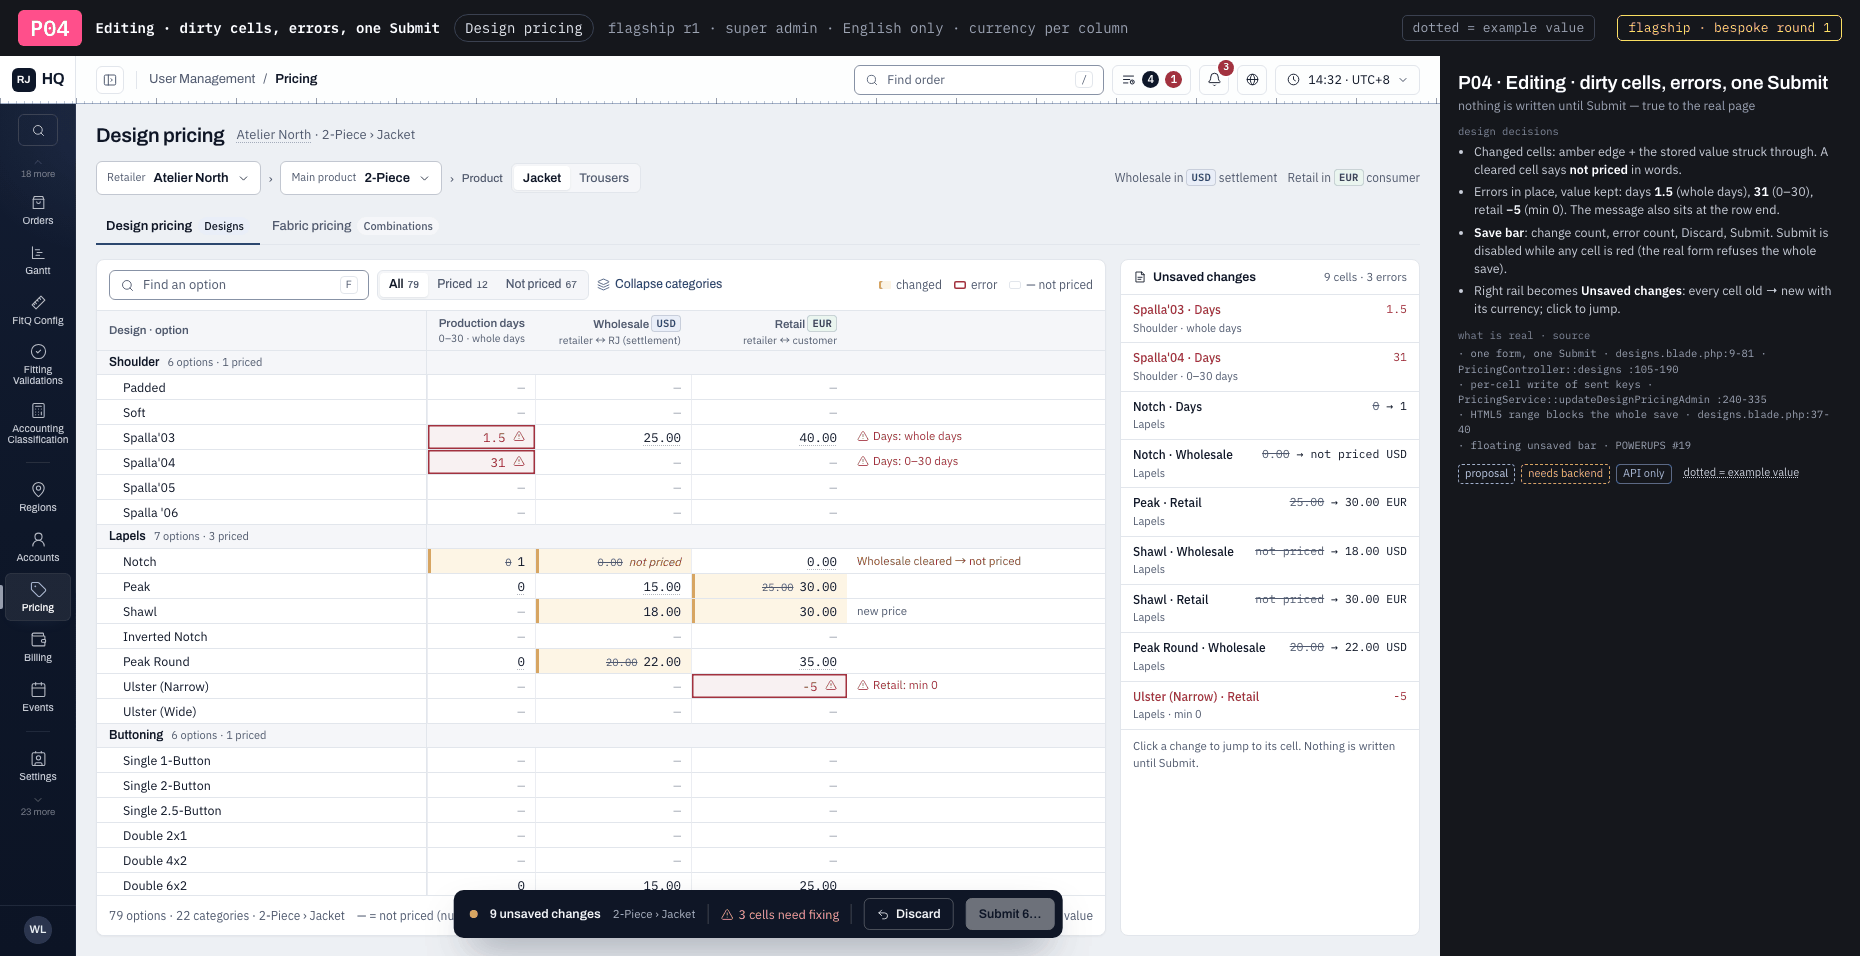Open Accounting Classification in sidebar
This screenshot has width=1860, height=956.
point(38,423)
